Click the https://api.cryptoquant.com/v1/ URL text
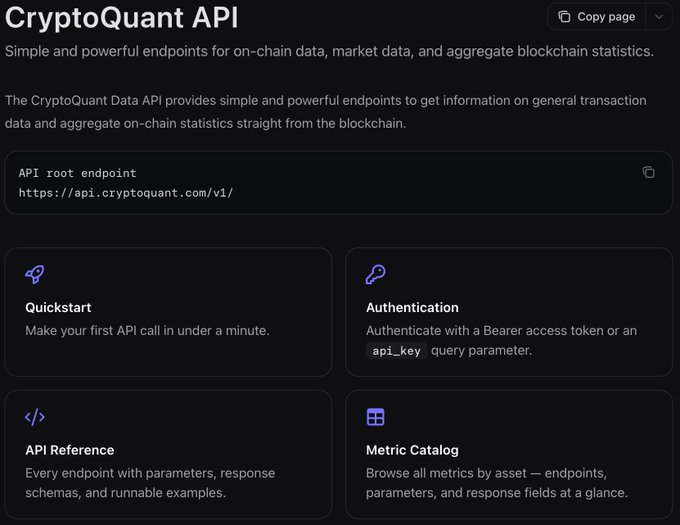 pos(126,193)
